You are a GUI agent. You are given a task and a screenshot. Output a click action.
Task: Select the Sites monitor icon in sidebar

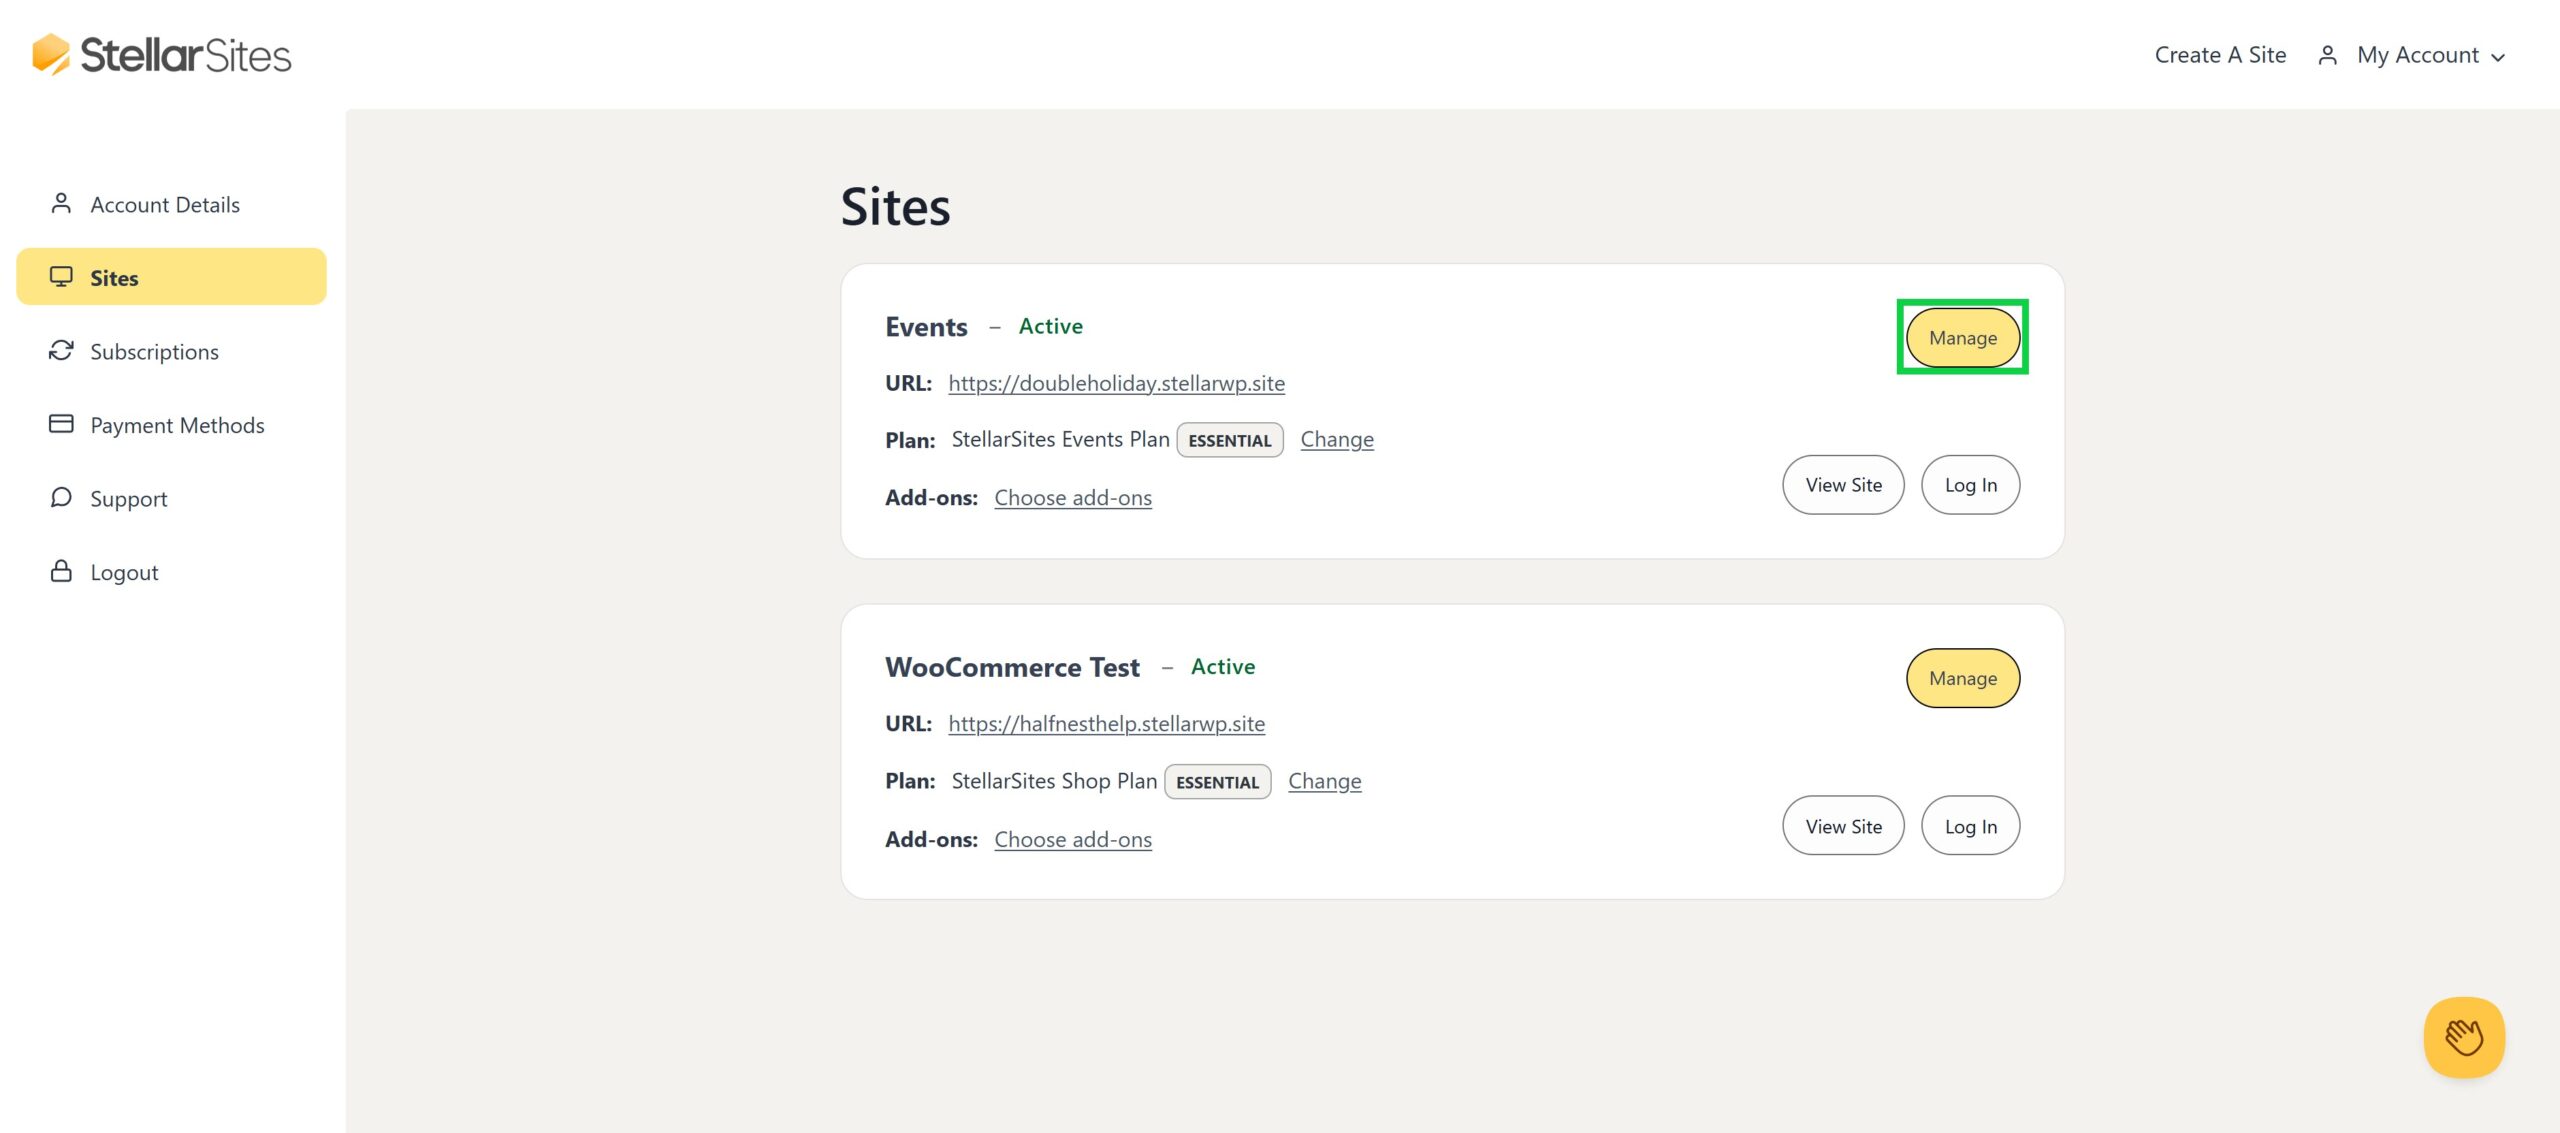(x=61, y=276)
